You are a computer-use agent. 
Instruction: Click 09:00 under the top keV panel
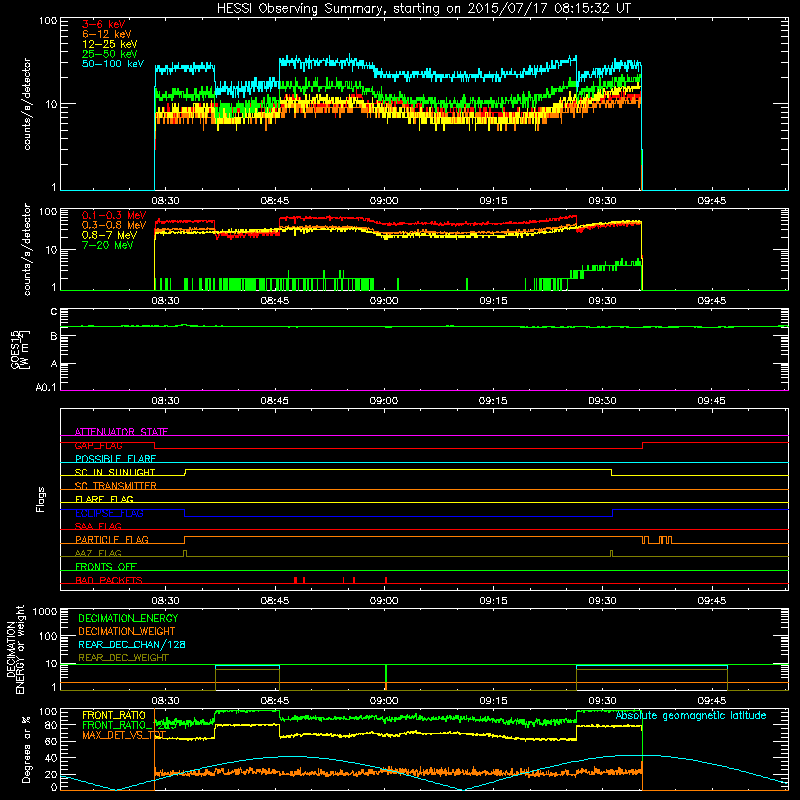point(384,201)
